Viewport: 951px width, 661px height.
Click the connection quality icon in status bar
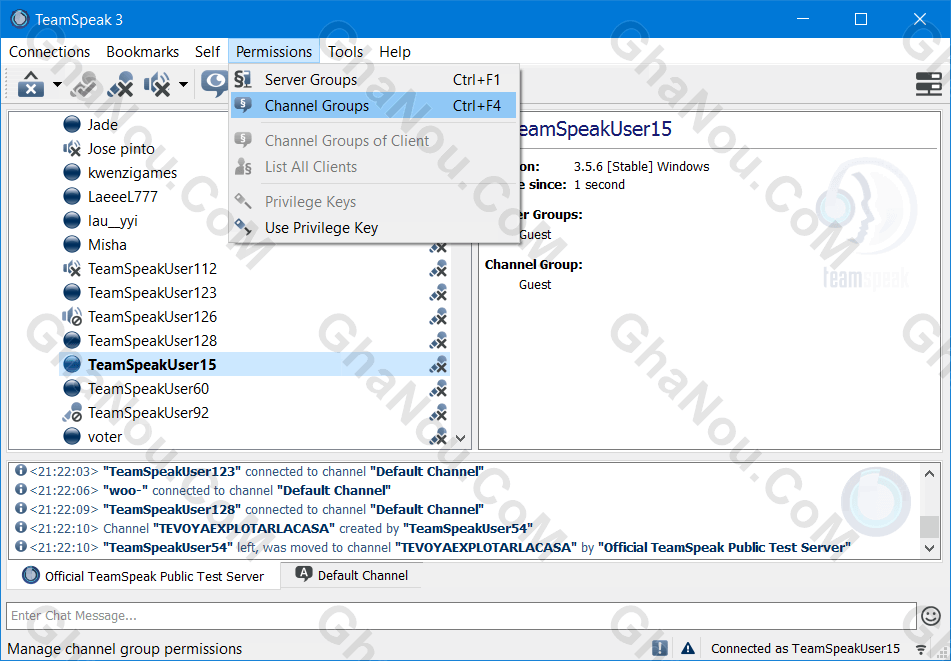[x=921, y=649]
